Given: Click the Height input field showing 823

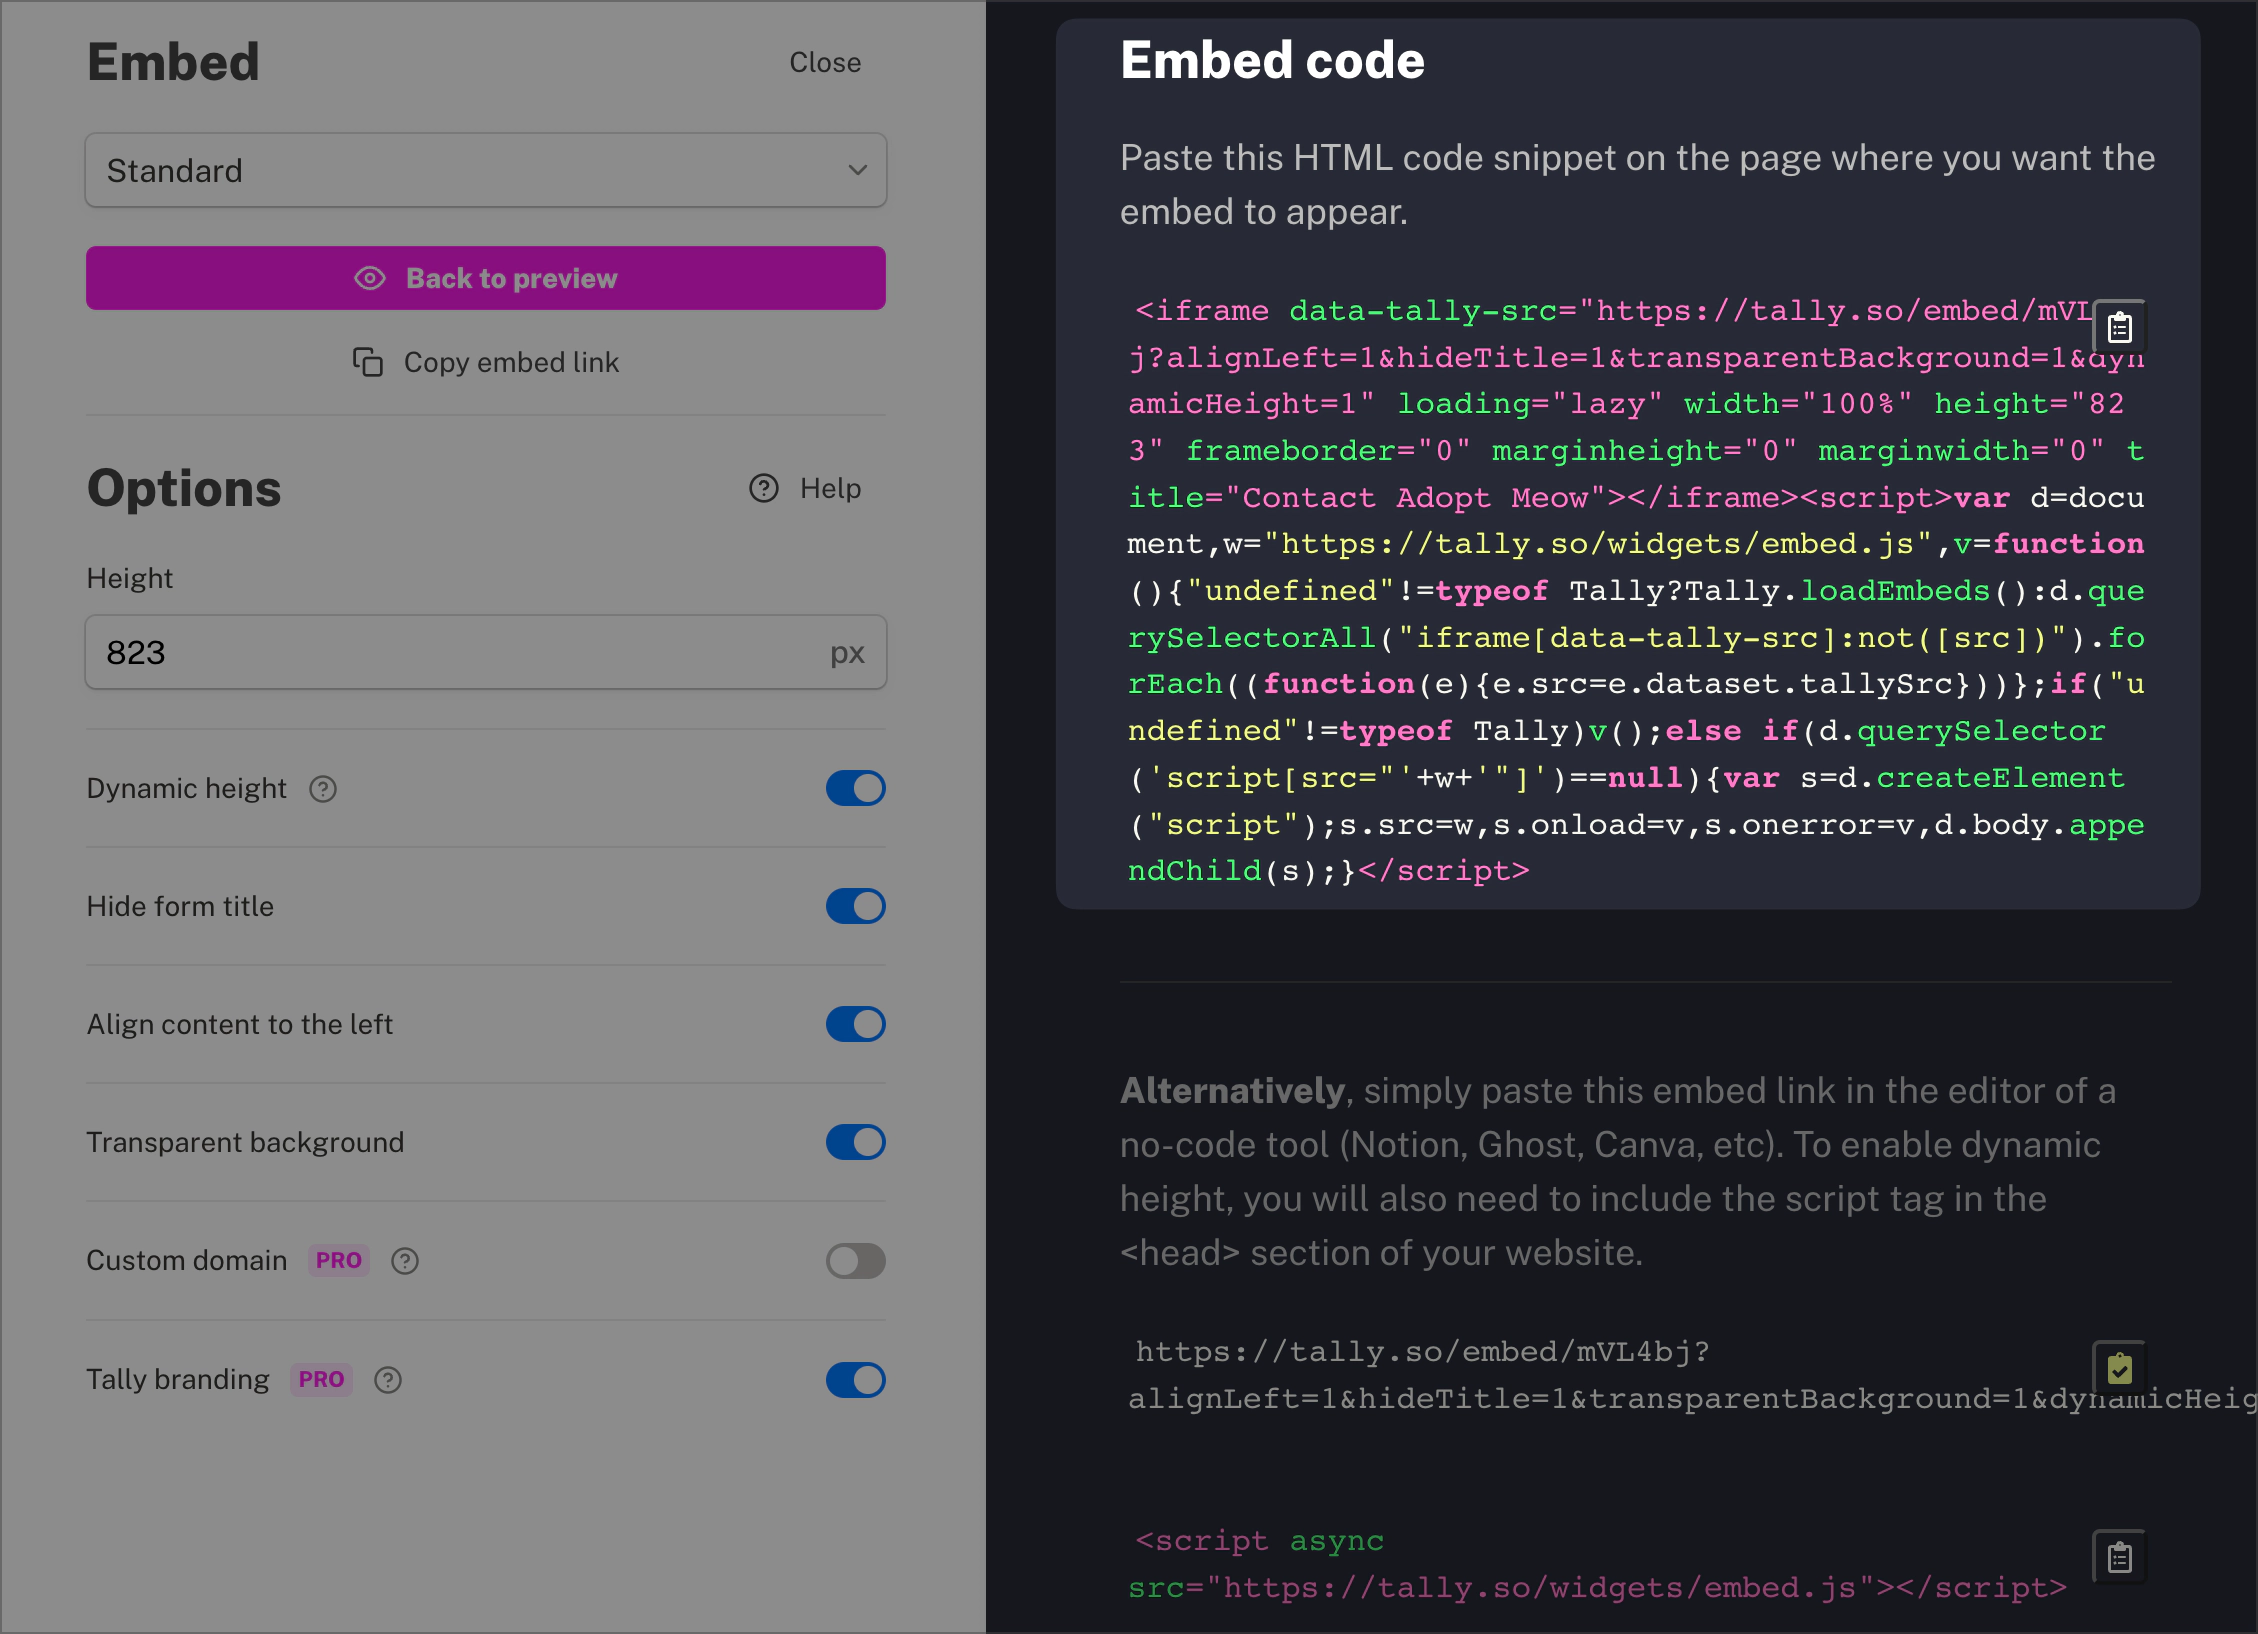Looking at the screenshot, I should click(460, 653).
